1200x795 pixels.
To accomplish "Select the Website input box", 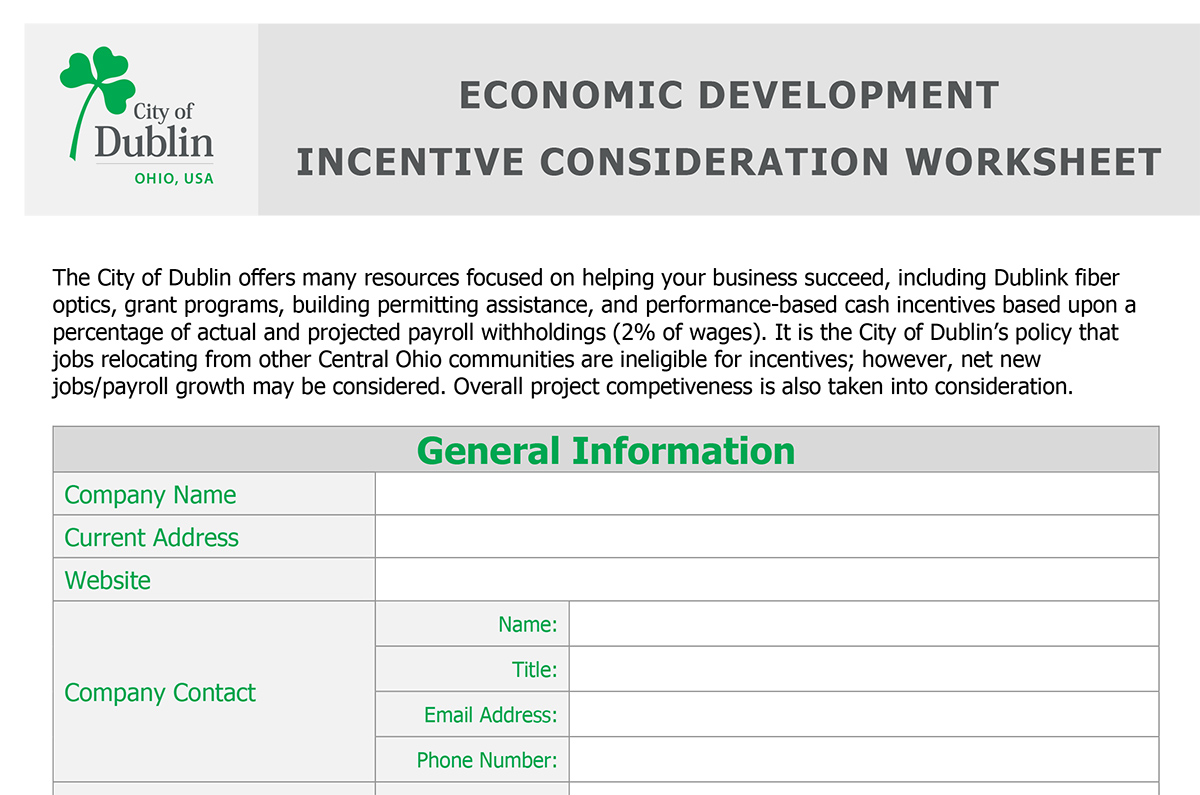I will [767, 580].
